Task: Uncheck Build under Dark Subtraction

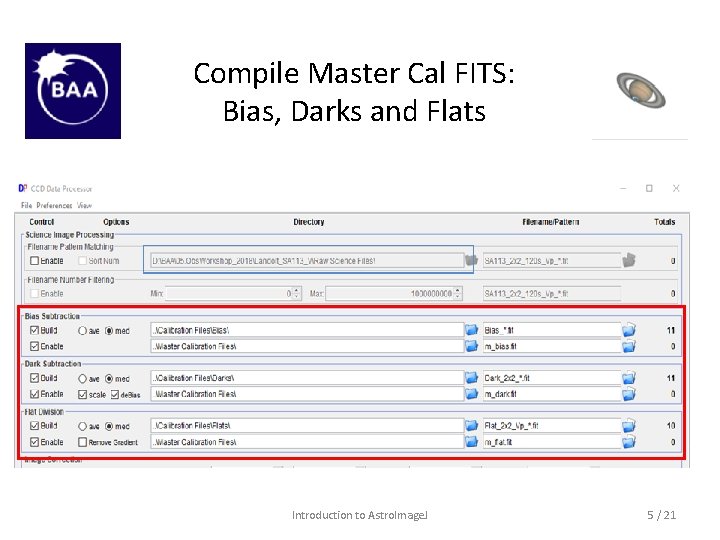Action: [34, 378]
